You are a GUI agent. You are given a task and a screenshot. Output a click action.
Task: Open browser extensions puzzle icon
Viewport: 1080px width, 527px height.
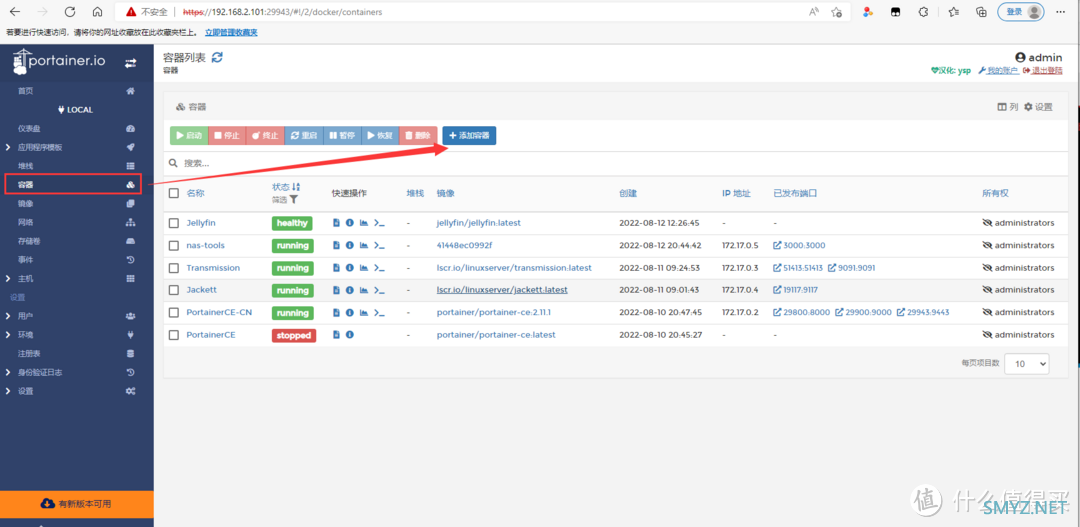pos(924,12)
